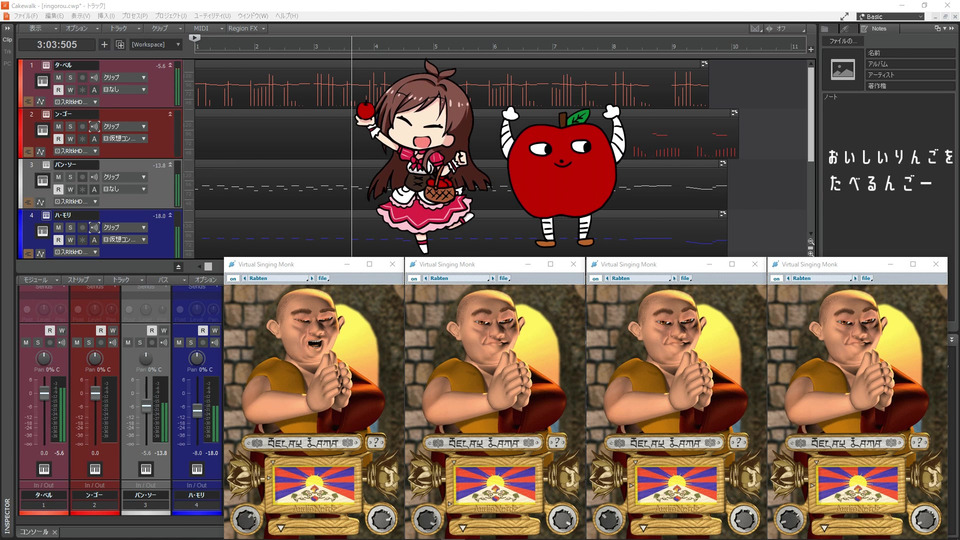The width and height of the screenshot is (960, 540).
Task: Open the file menu in the menu bar
Action: (x=25, y=16)
